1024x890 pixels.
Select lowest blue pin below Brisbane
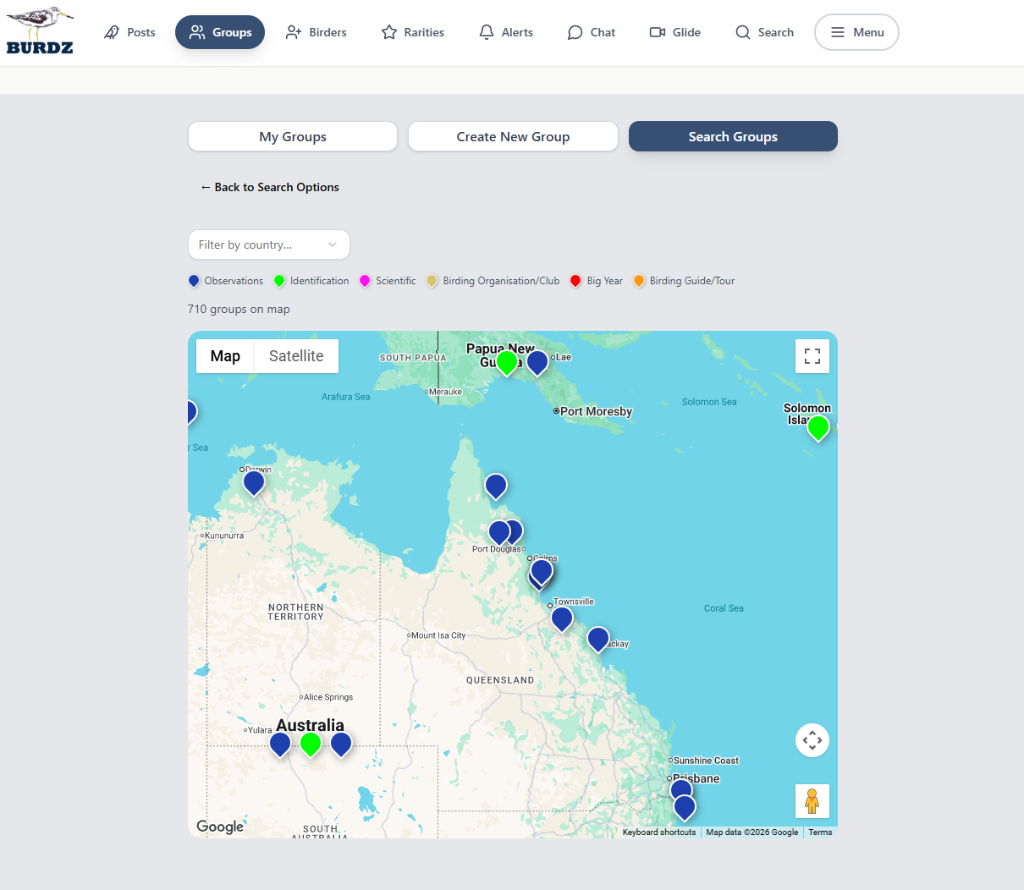pyautogui.click(x=684, y=808)
